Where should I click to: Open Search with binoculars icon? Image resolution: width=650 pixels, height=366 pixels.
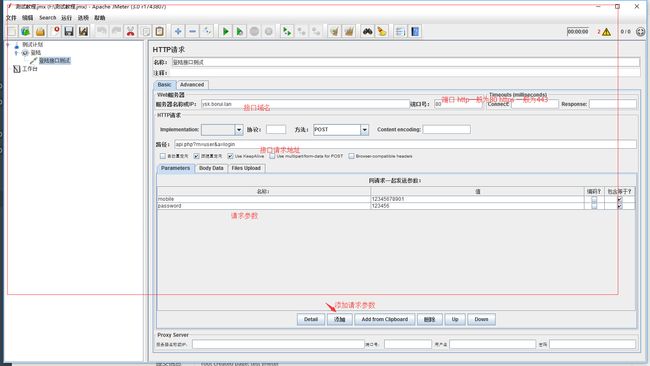367,32
